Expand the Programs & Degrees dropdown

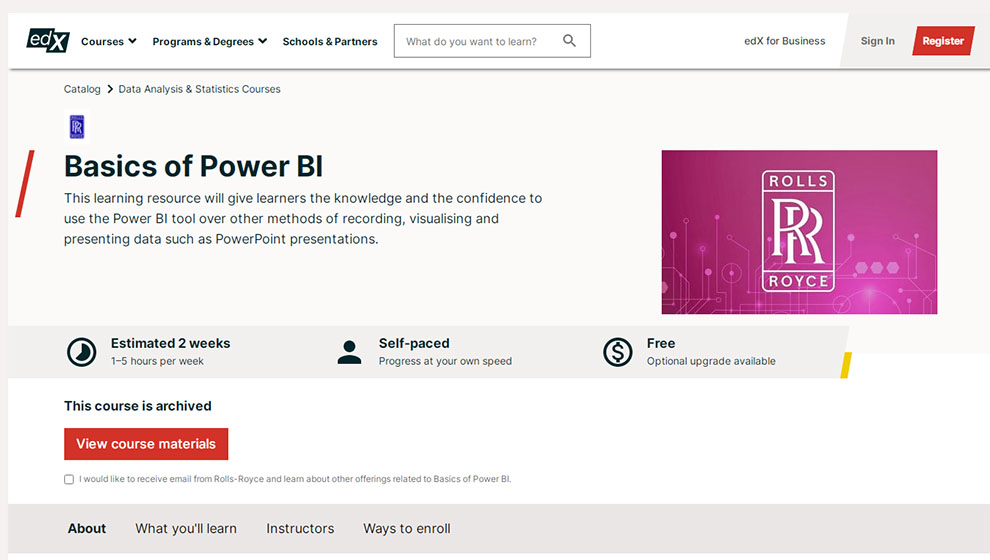pos(210,41)
